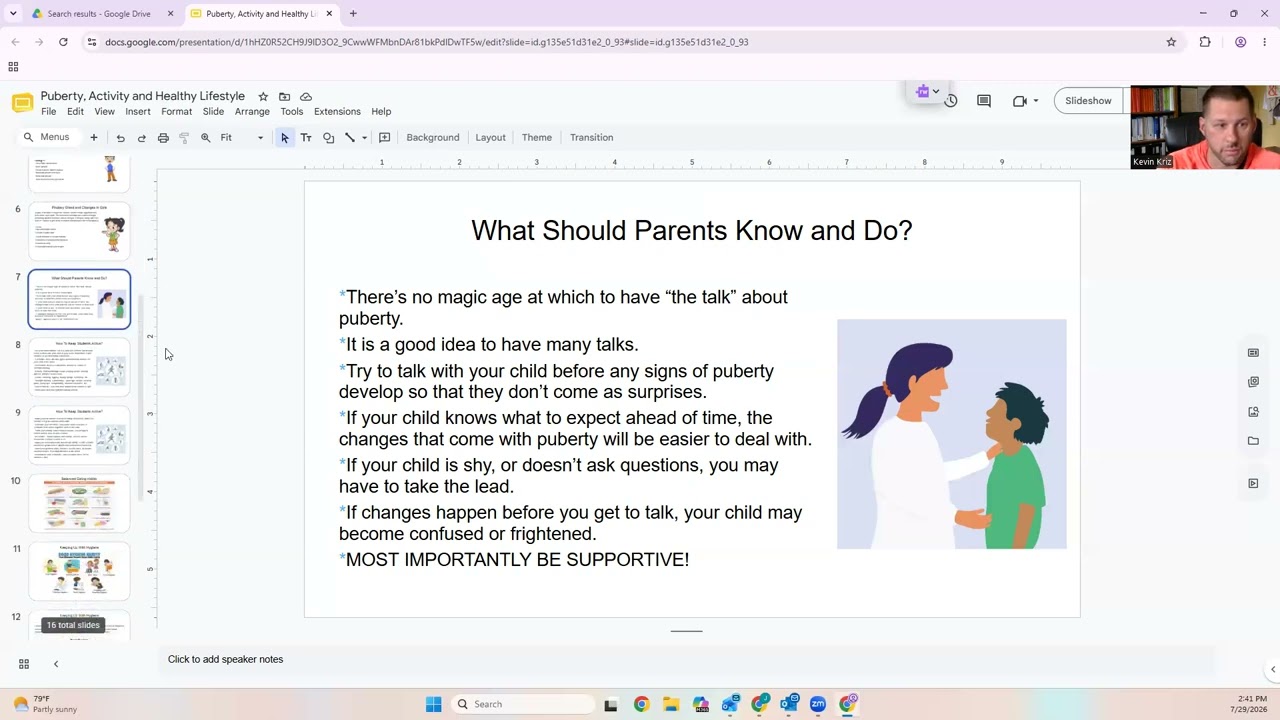The height and width of the screenshot is (720, 1280).
Task: Click the bottom right side panel icon
Action: click(1253, 484)
